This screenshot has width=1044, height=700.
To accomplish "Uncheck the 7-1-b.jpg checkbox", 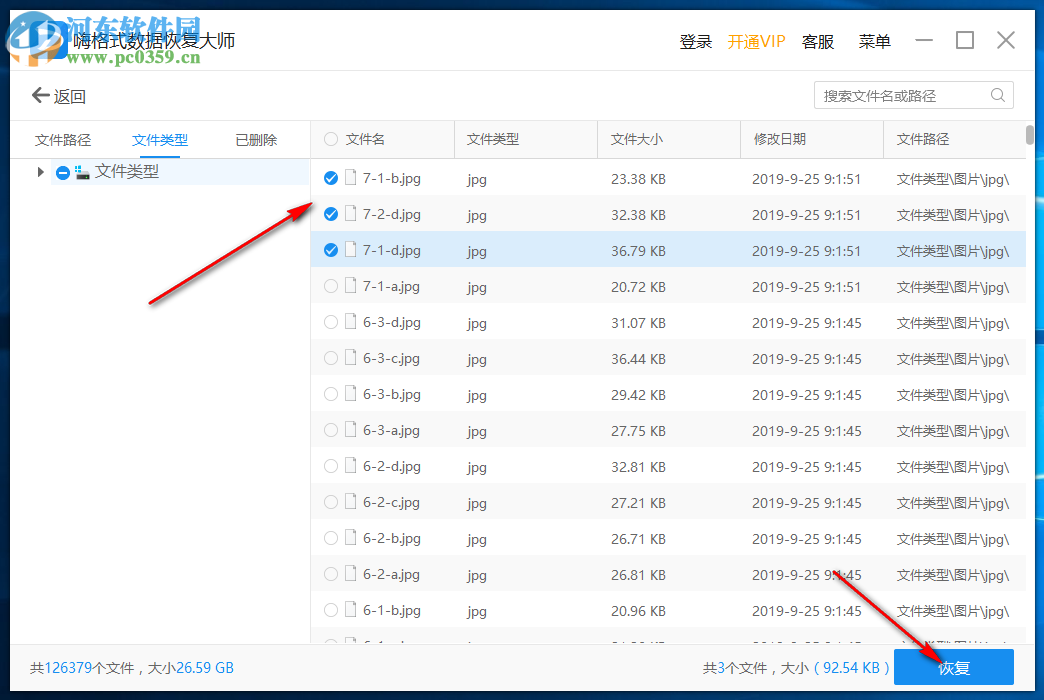I will click(330, 178).
